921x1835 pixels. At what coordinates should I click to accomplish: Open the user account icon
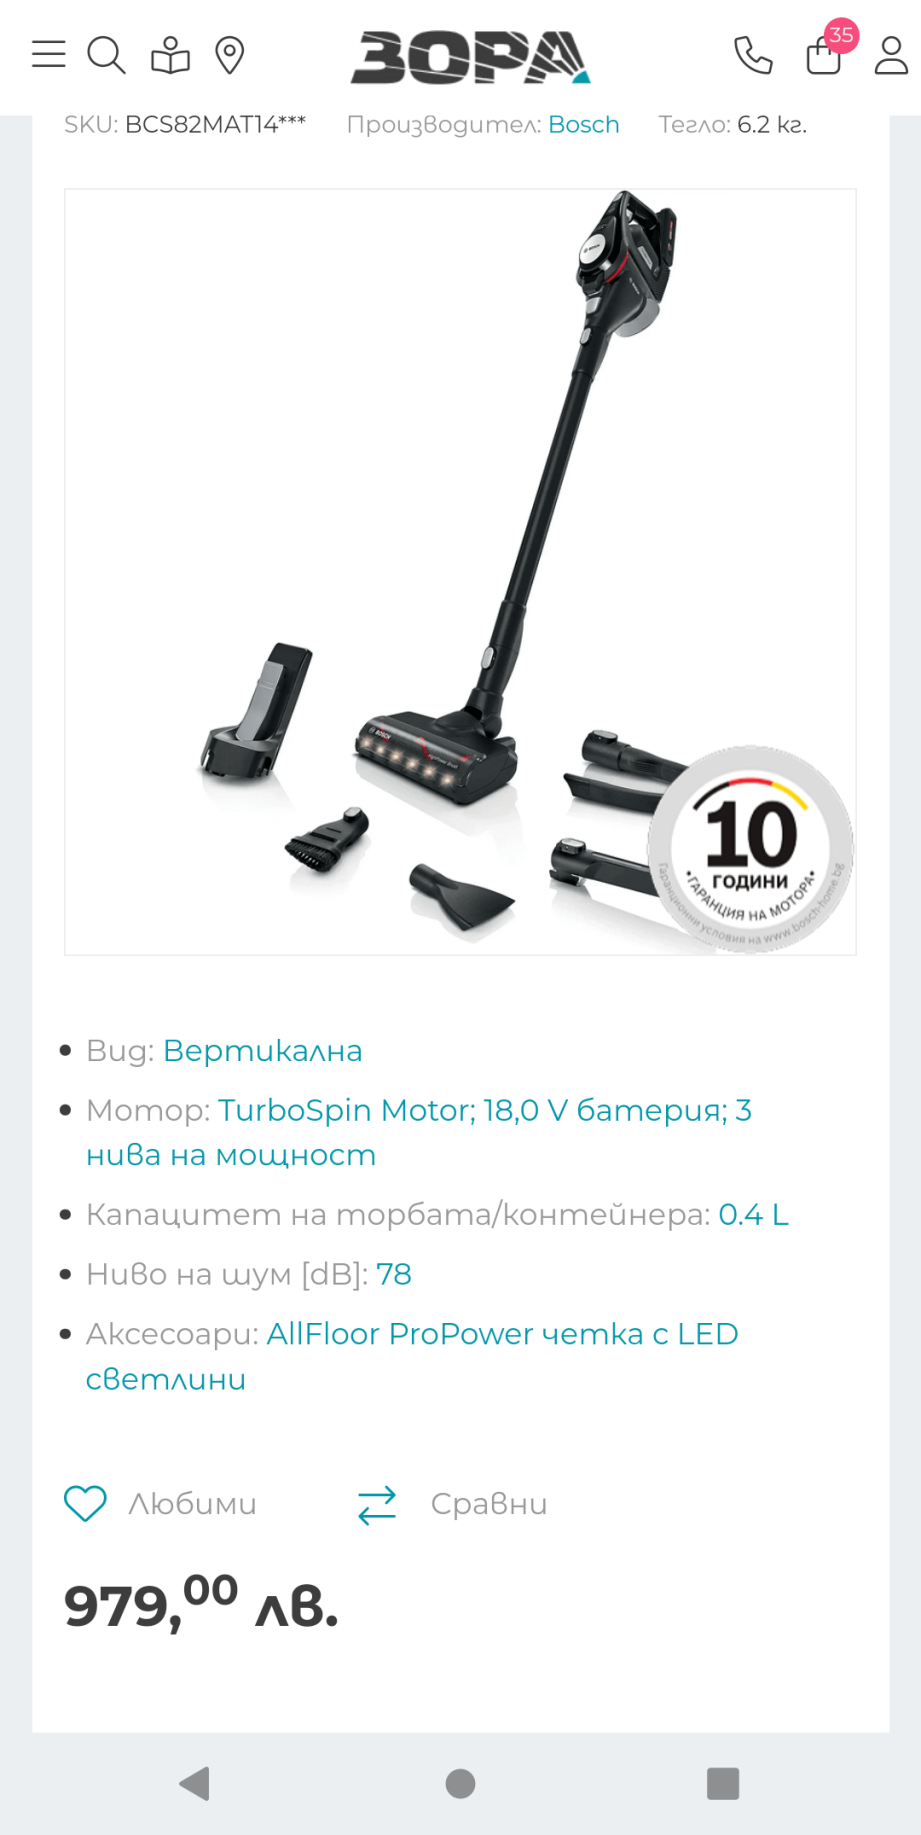[x=891, y=55]
